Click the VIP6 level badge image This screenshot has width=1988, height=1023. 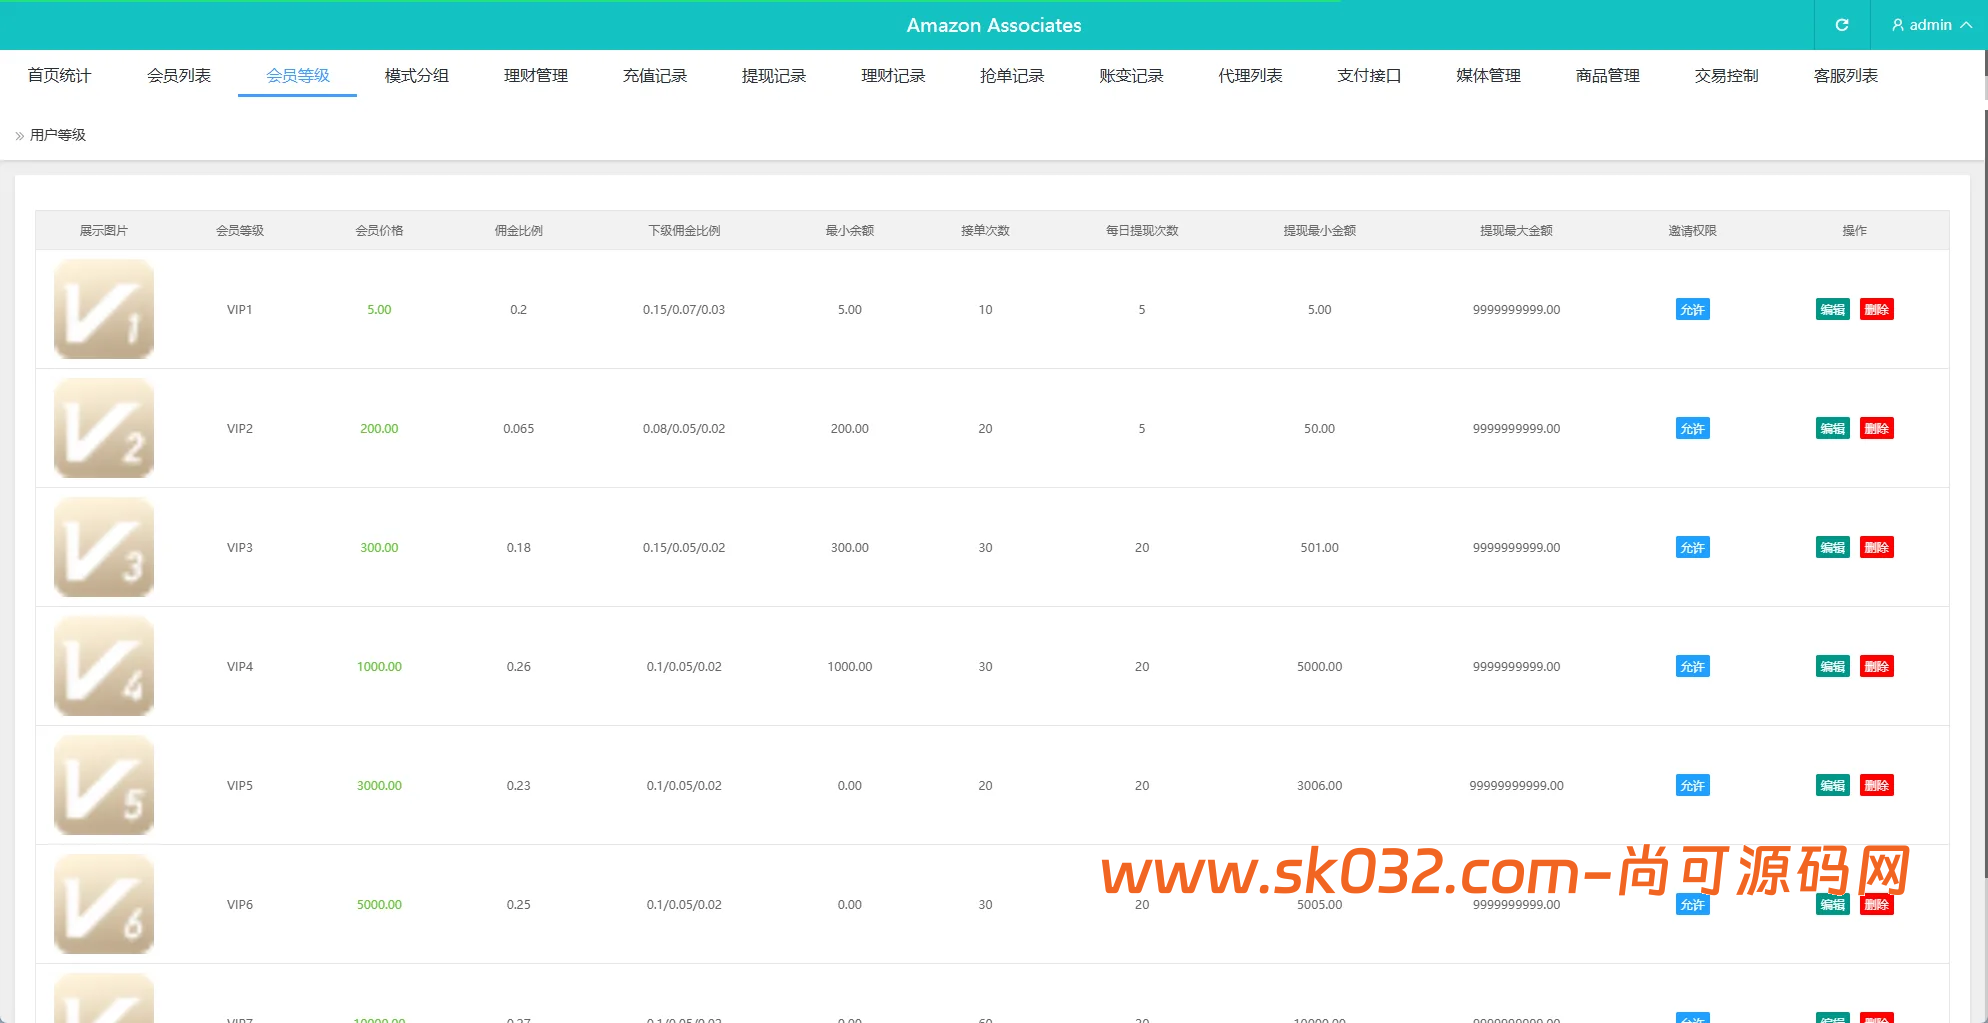click(103, 903)
